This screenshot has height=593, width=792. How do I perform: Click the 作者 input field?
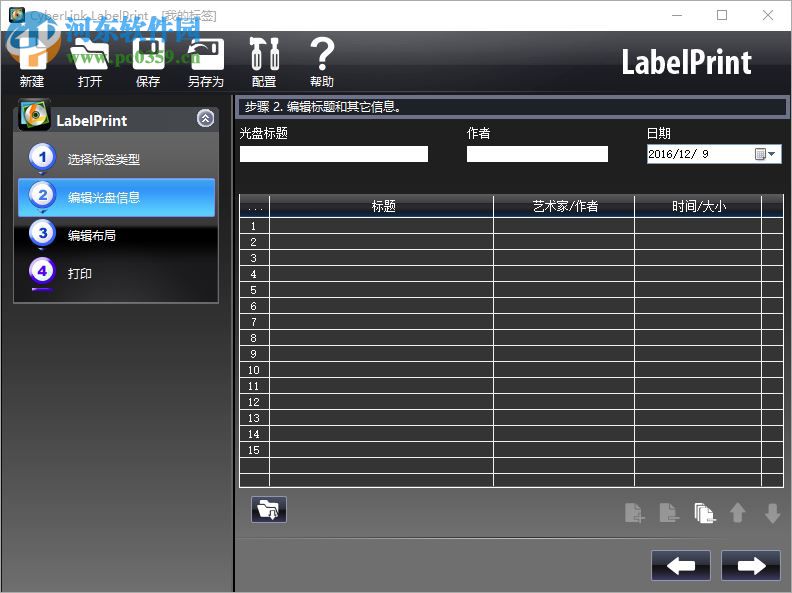tap(537, 154)
